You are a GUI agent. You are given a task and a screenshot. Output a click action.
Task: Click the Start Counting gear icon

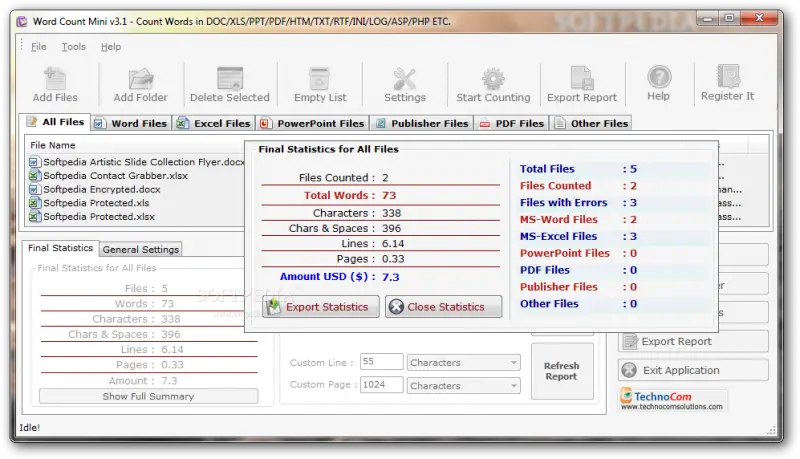coord(493,79)
